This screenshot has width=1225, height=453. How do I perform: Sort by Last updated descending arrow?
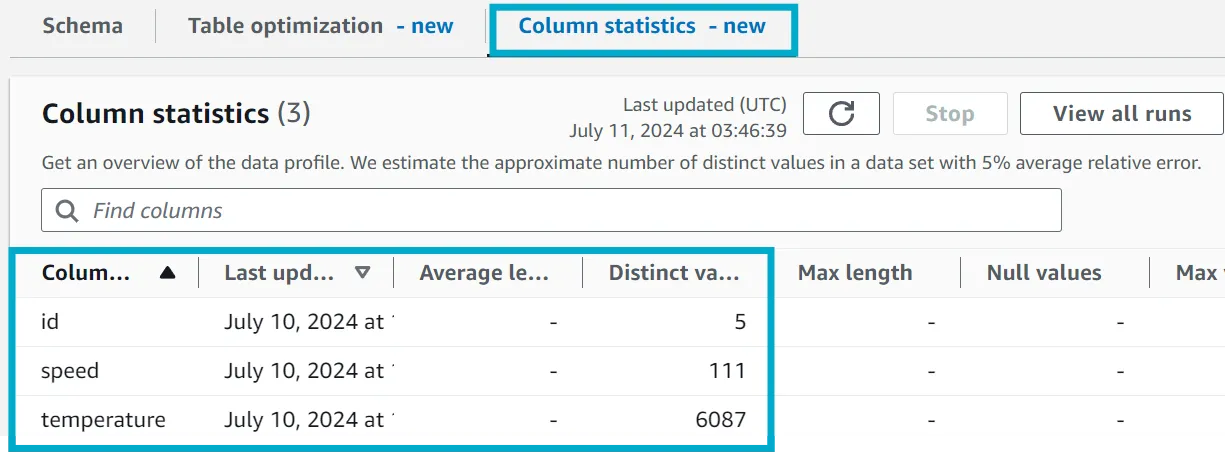[x=363, y=273]
